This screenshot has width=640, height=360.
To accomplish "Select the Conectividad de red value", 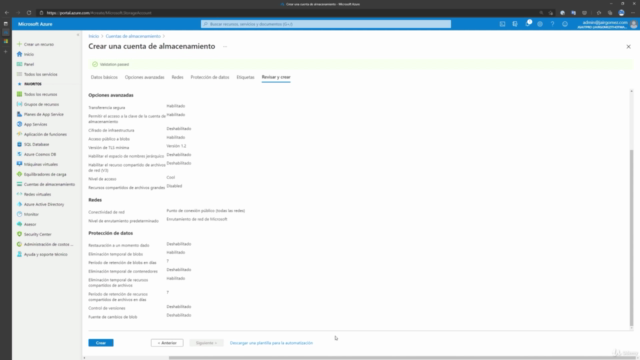I will 206,211.
